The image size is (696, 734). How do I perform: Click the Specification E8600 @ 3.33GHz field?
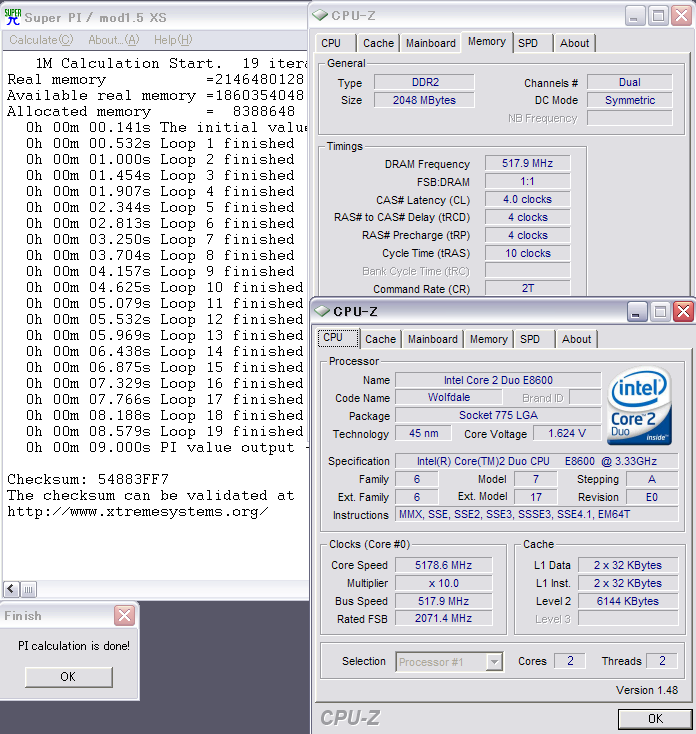coord(536,461)
